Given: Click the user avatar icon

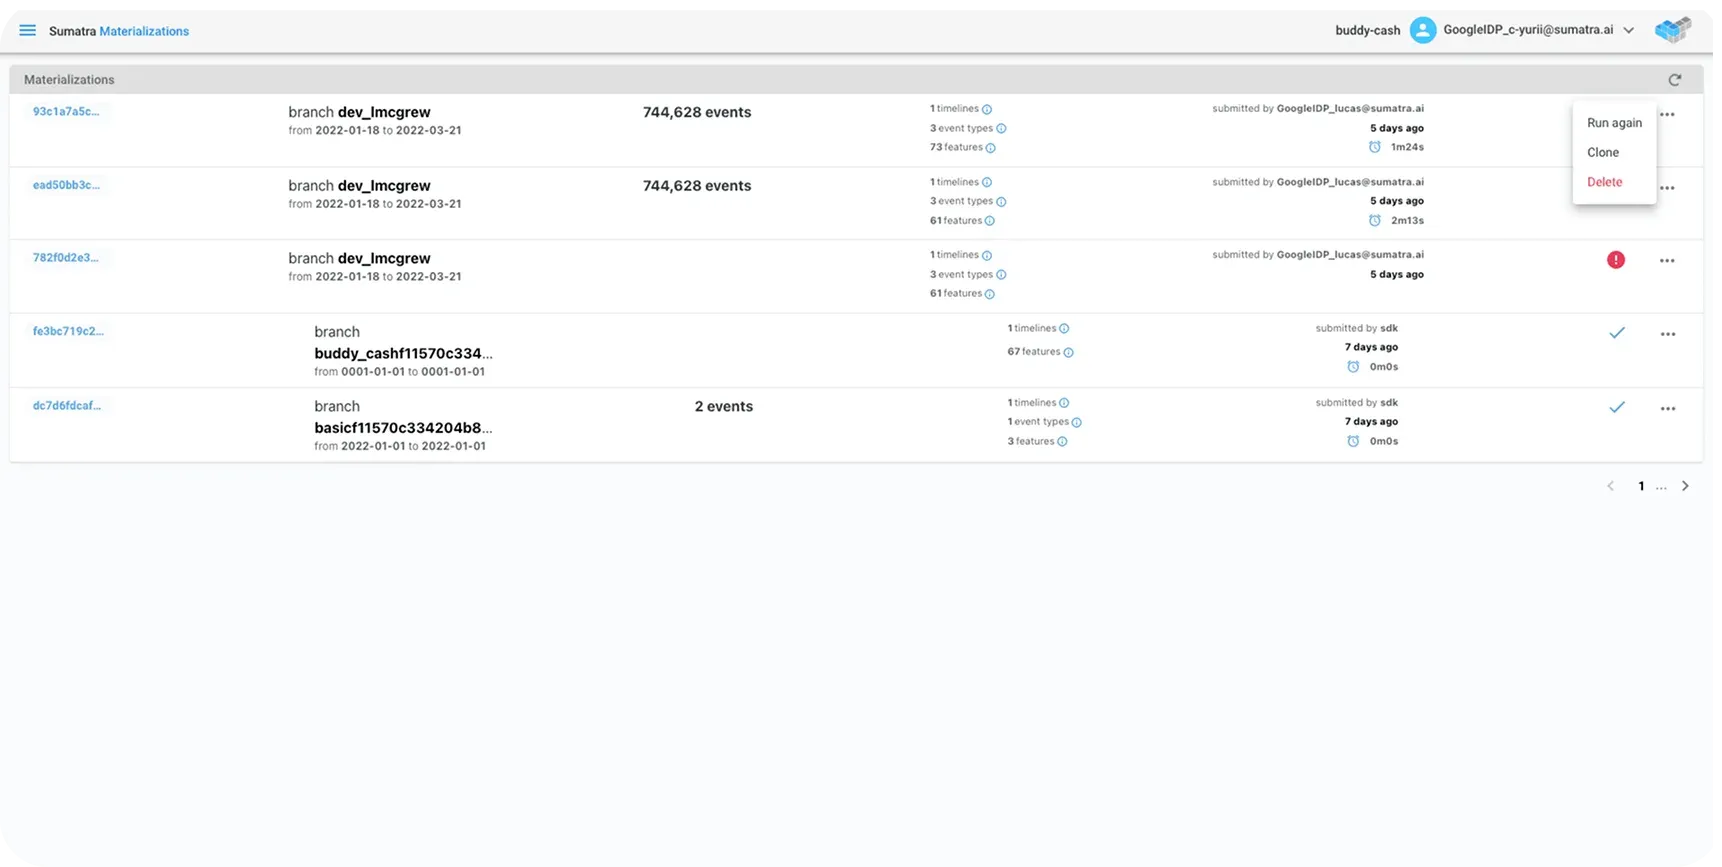Looking at the screenshot, I should tap(1422, 30).
